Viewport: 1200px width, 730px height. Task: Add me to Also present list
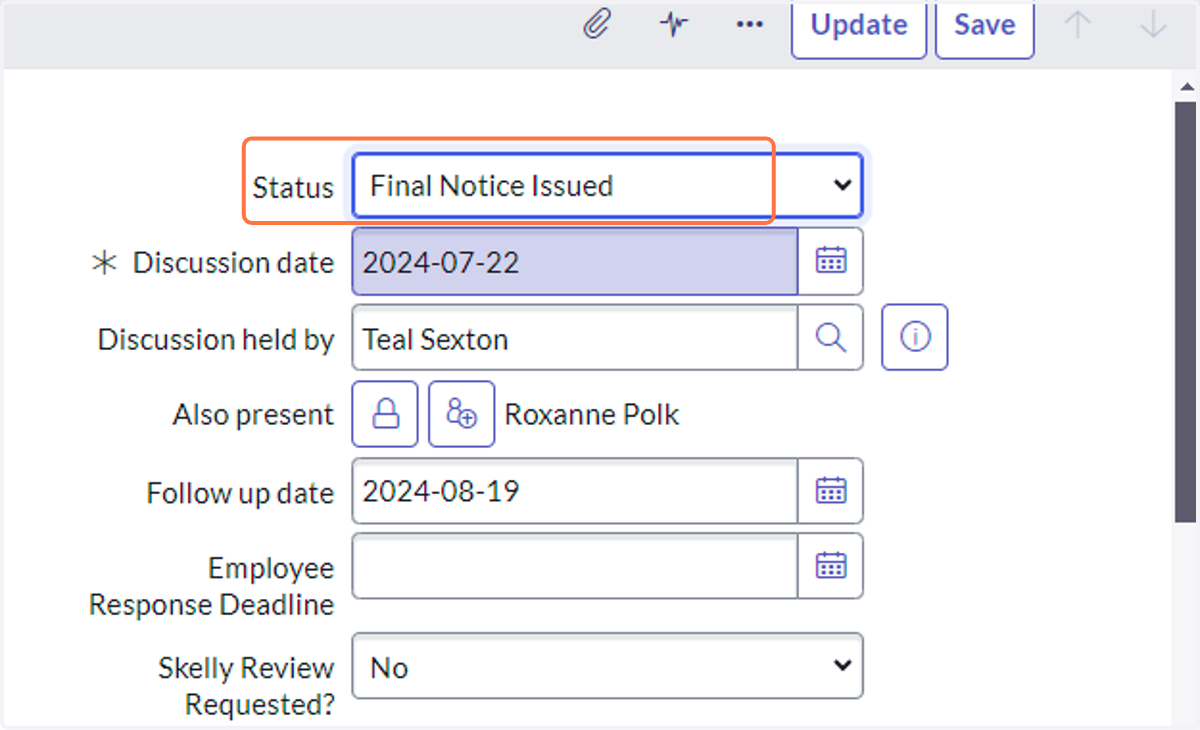click(462, 414)
